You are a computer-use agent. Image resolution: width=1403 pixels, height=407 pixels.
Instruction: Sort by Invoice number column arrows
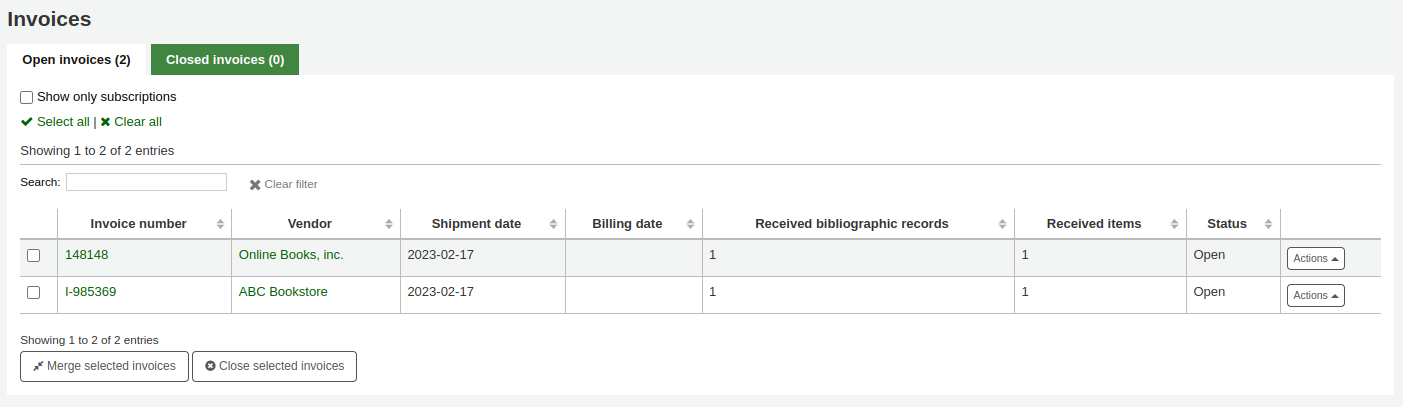point(220,224)
